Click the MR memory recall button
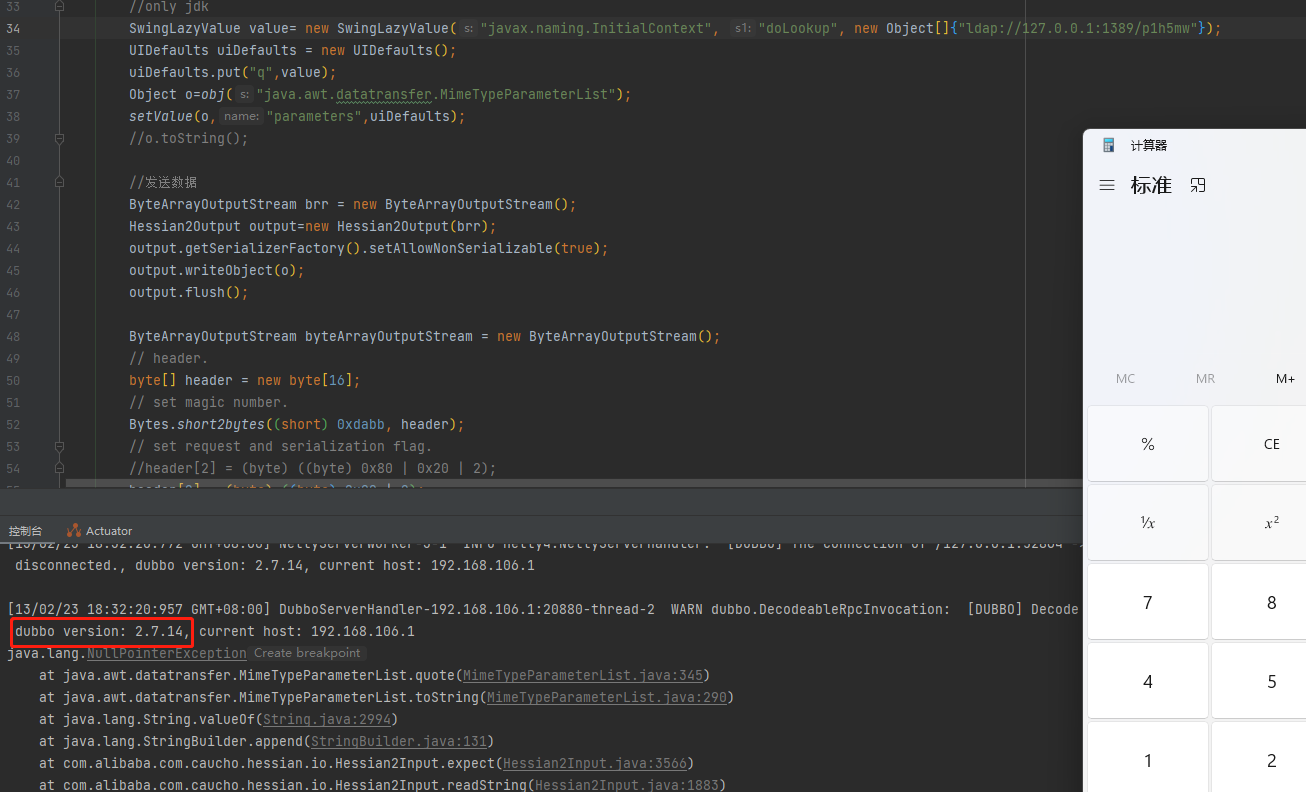The width and height of the screenshot is (1306, 792). pos(1206,379)
